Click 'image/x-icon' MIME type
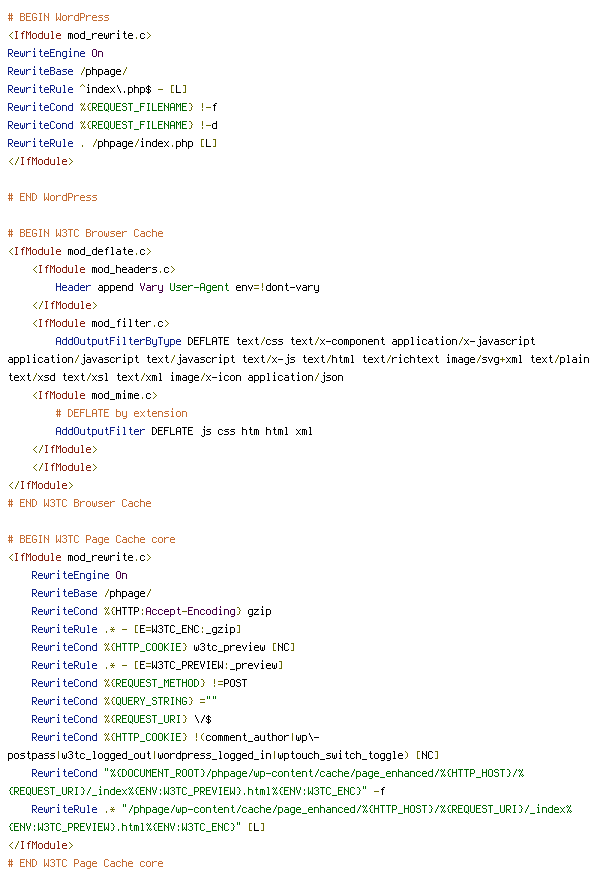The image size is (600, 880). [205, 377]
